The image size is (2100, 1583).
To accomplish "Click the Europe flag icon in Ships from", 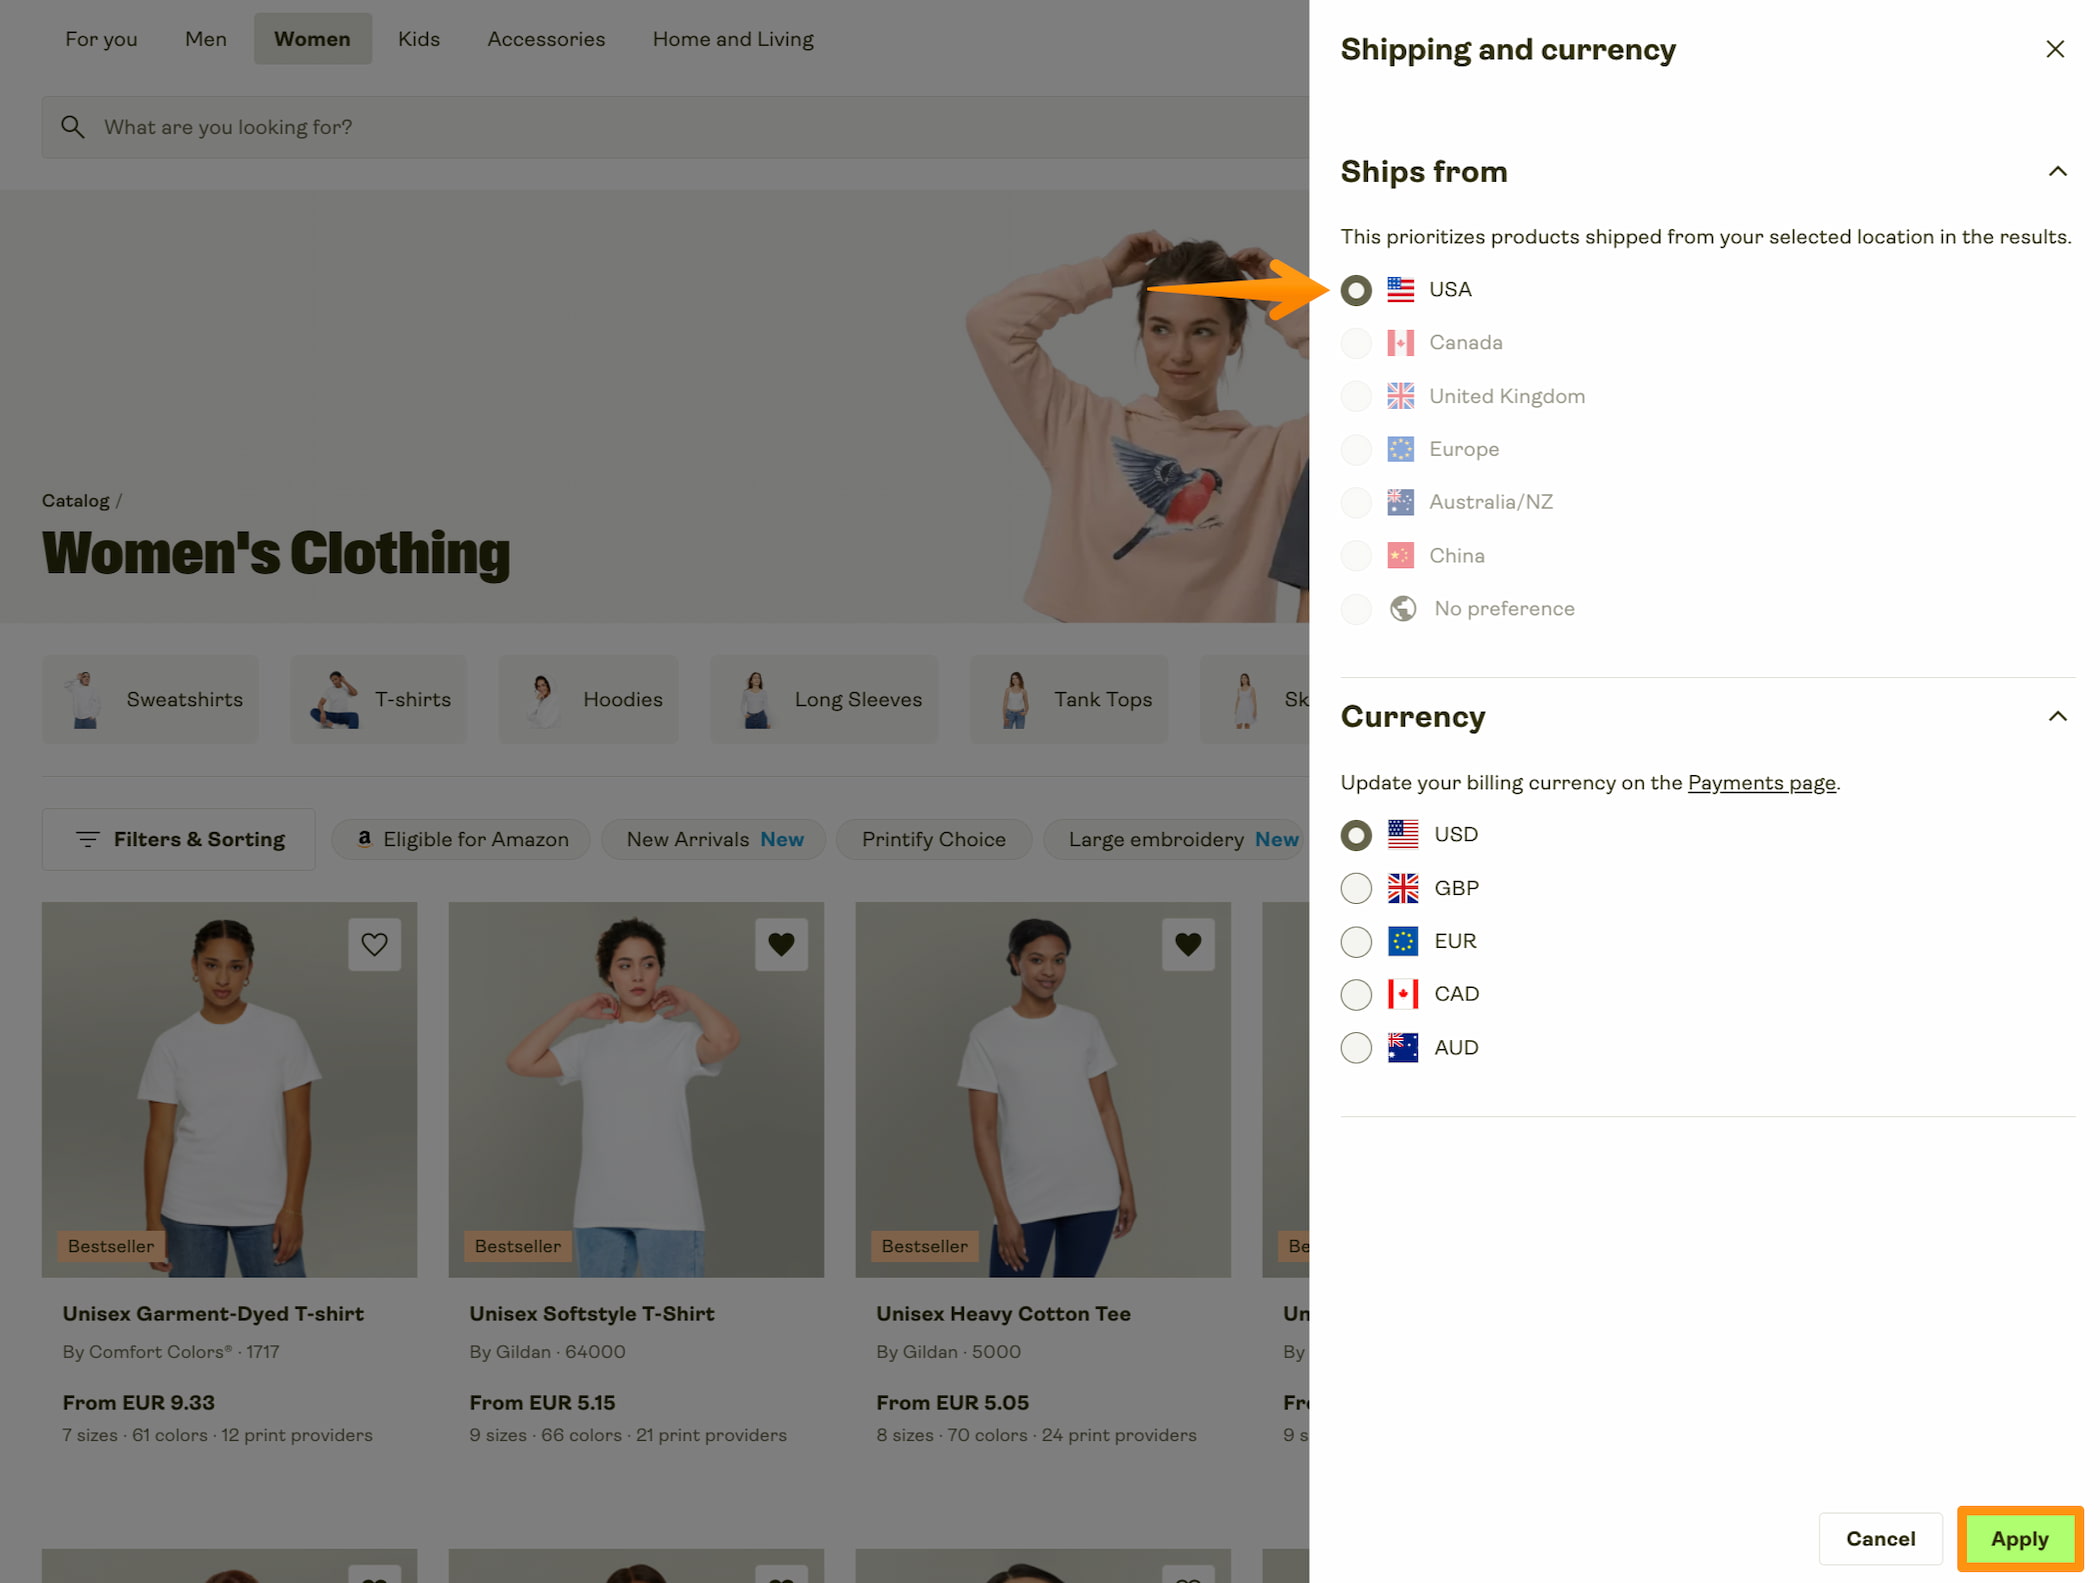I will coord(1400,449).
